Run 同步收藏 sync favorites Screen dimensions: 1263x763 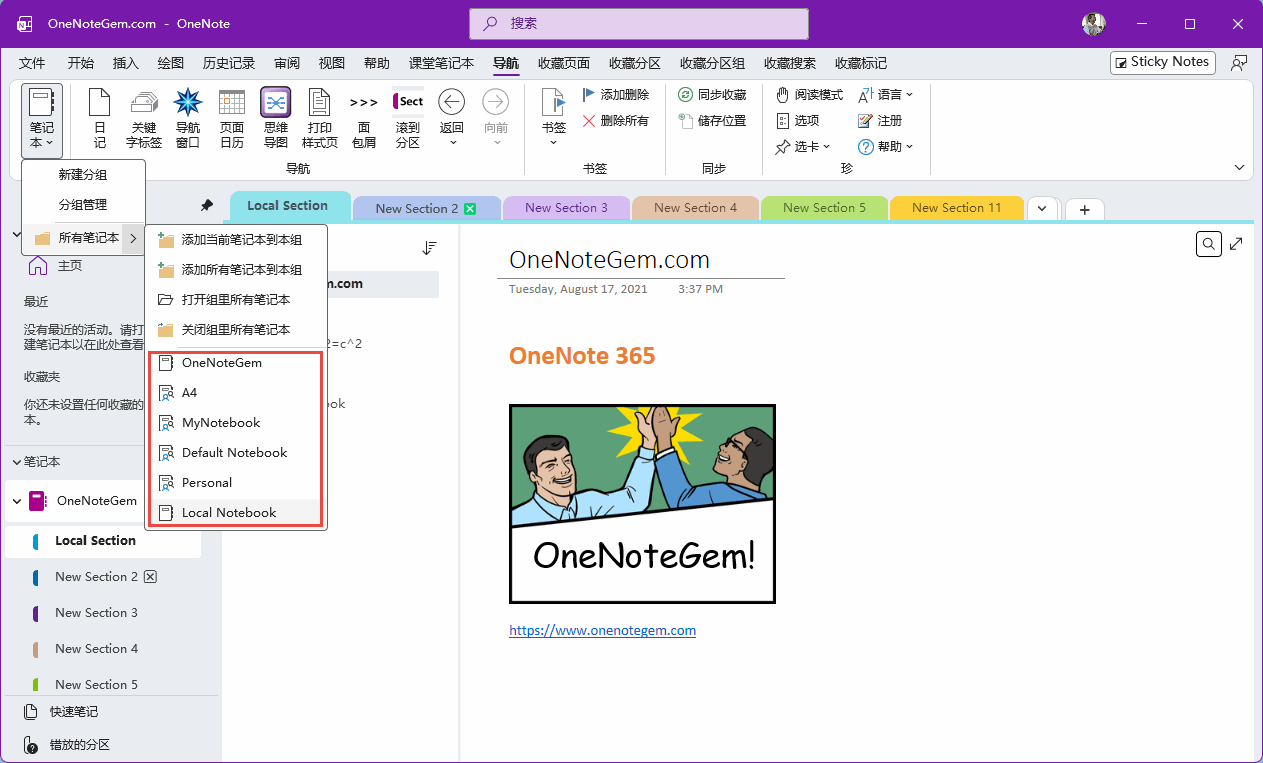pyautogui.click(x=712, y=95)
